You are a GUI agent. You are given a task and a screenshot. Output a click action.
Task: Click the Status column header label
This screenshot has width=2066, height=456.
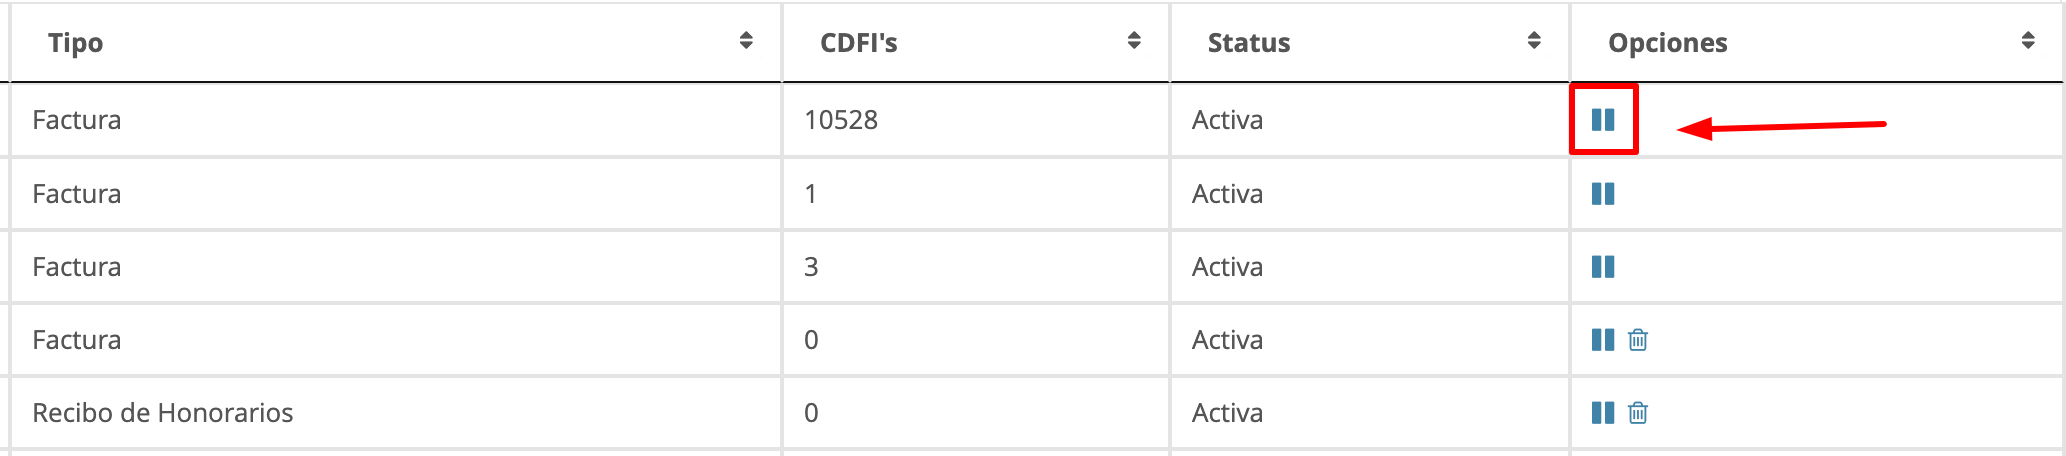[x=1248, y=43]
